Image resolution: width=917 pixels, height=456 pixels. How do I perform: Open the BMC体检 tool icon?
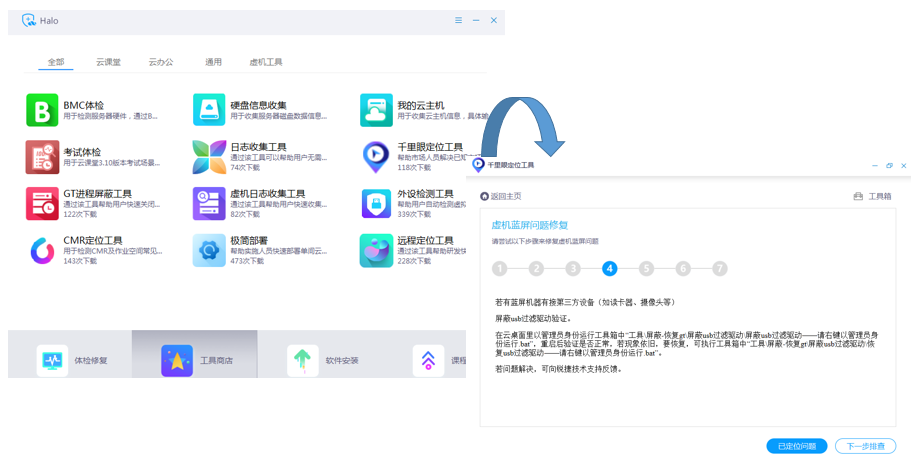42,111
